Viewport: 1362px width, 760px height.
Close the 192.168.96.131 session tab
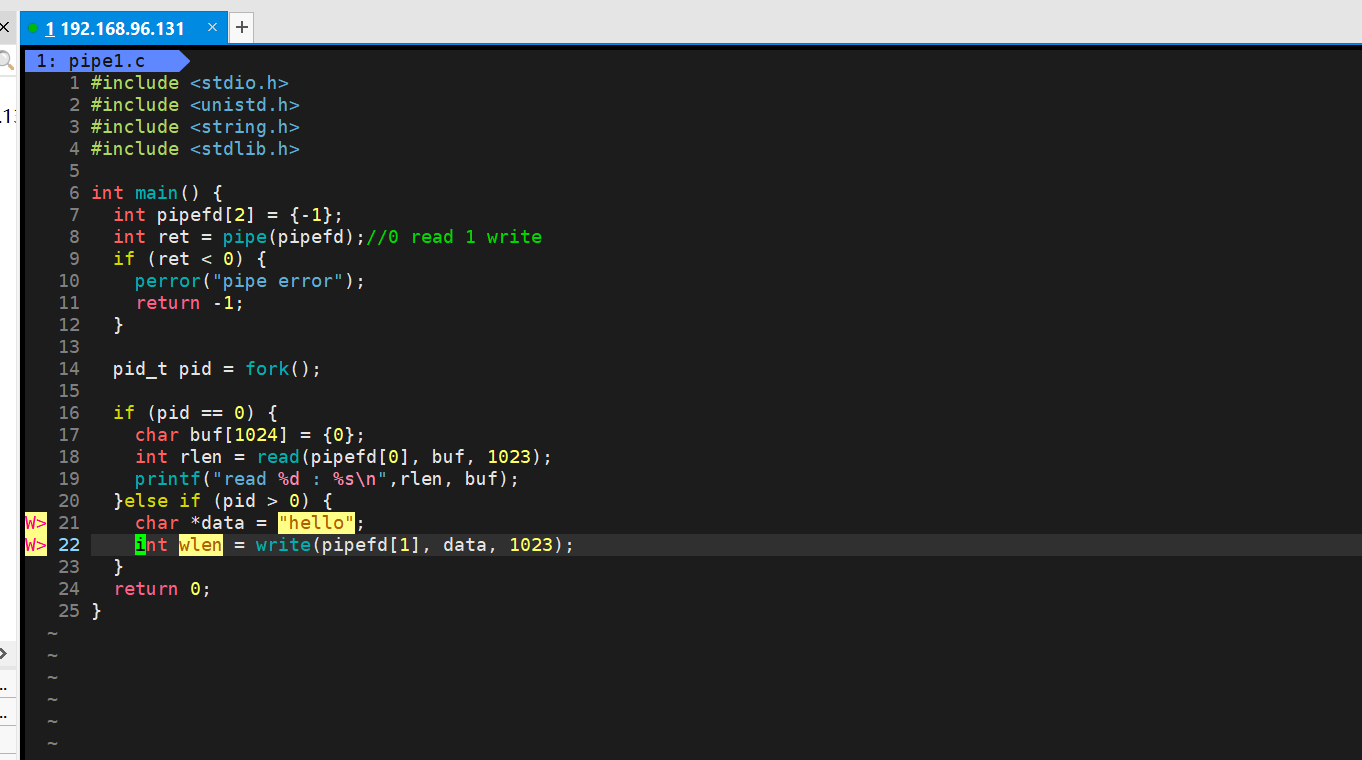pyautogui.click(x=212, y=27)
